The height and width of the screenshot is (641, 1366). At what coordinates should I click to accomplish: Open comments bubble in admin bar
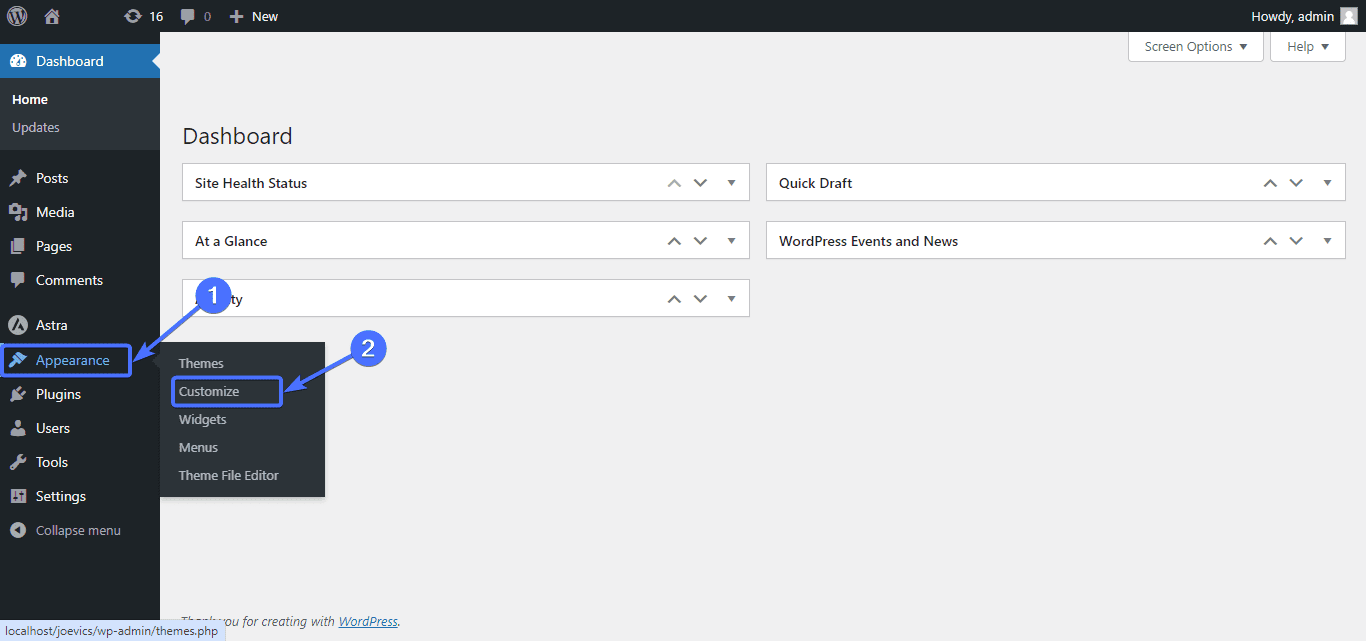click(x=195, y=16)
